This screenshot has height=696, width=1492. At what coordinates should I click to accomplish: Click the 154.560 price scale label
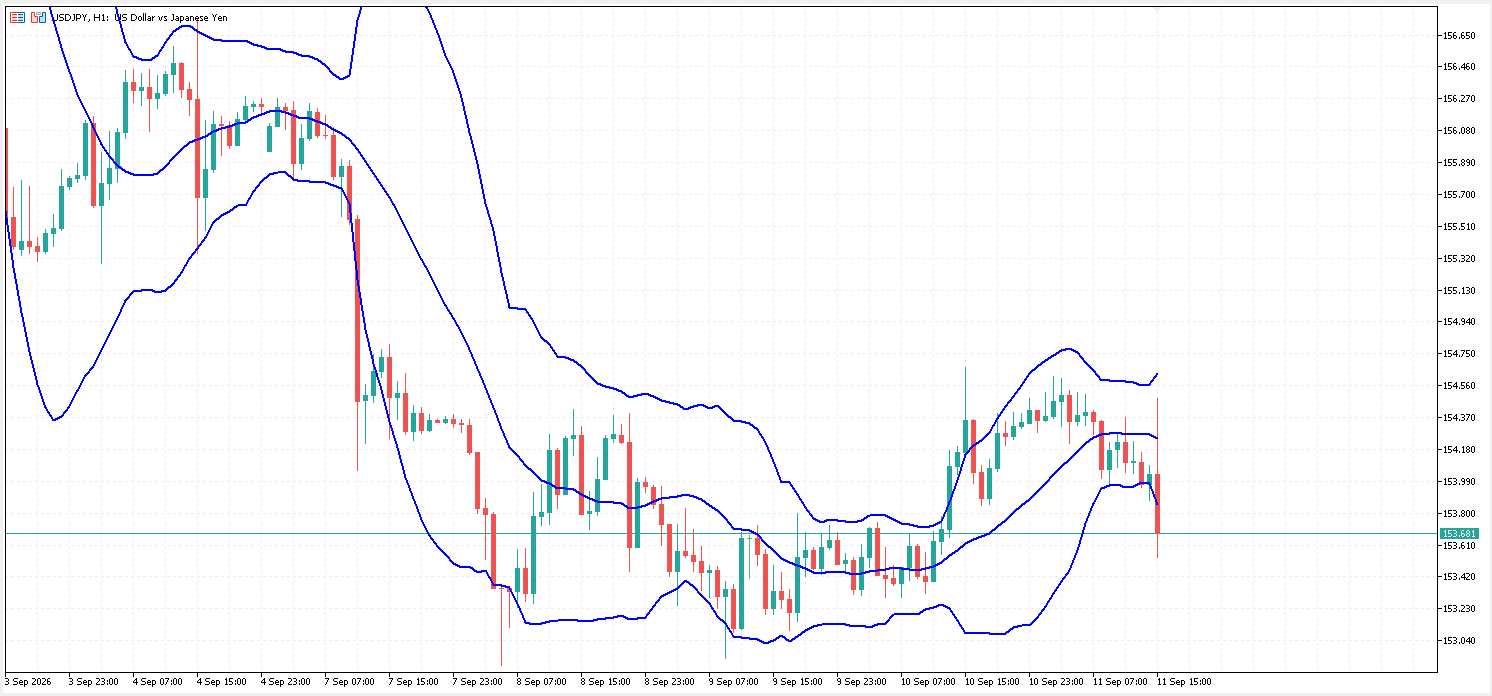[x=1460, y=386]
